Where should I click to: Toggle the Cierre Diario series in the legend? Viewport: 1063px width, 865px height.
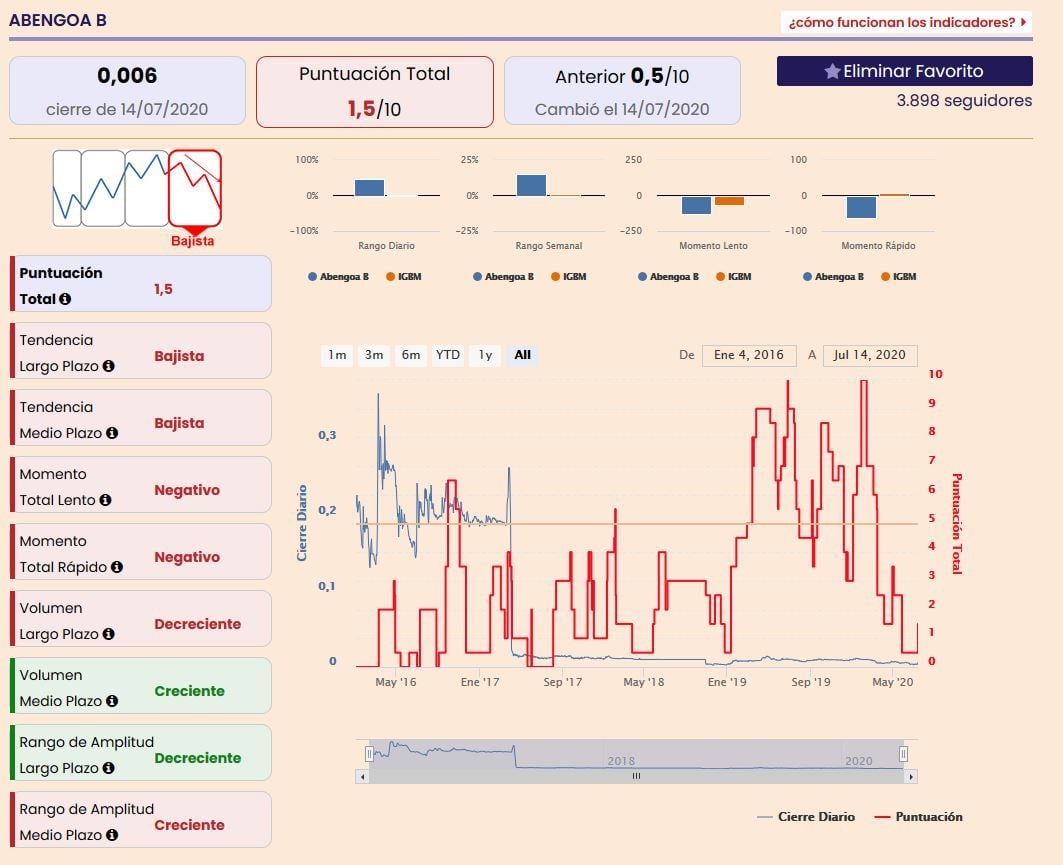tap(805, 817)
